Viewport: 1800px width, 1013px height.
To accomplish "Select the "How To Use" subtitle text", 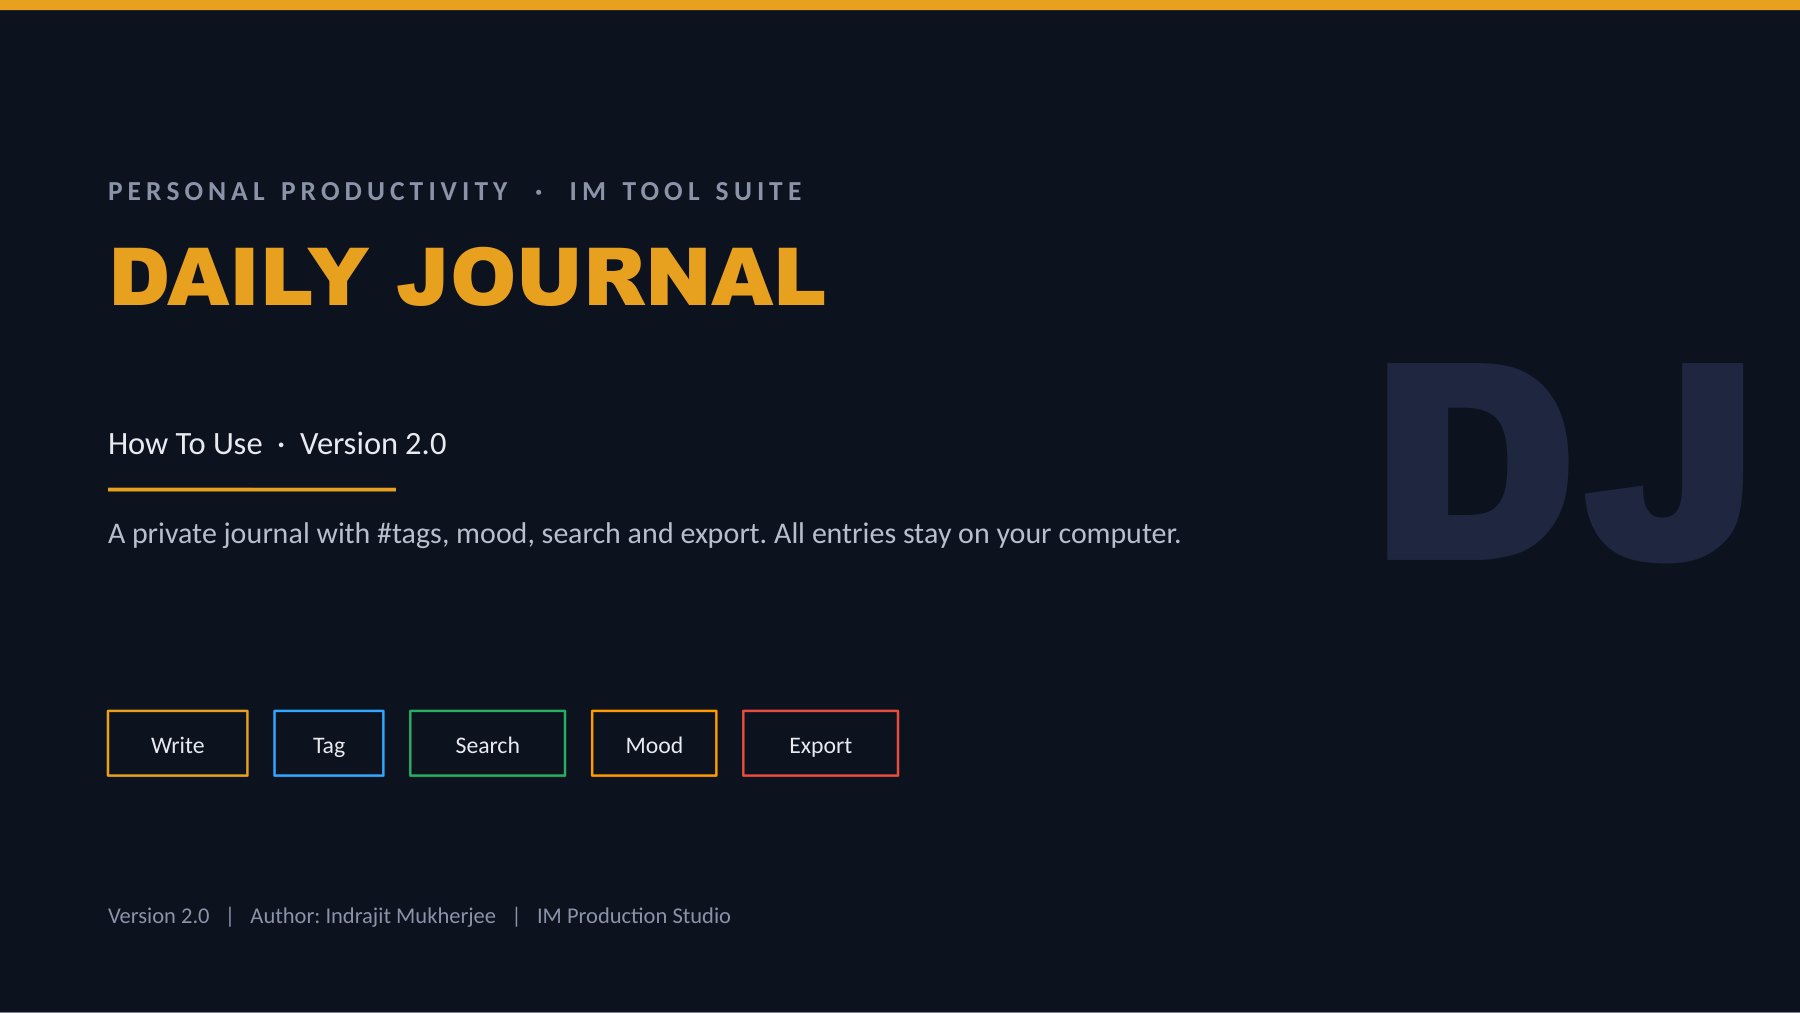I will [x=185, y=443].
